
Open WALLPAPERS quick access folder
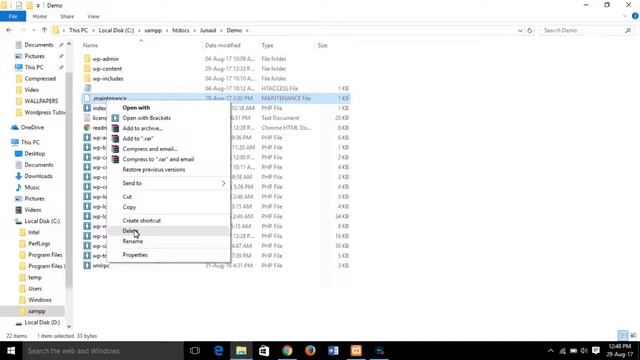[41, 101]
